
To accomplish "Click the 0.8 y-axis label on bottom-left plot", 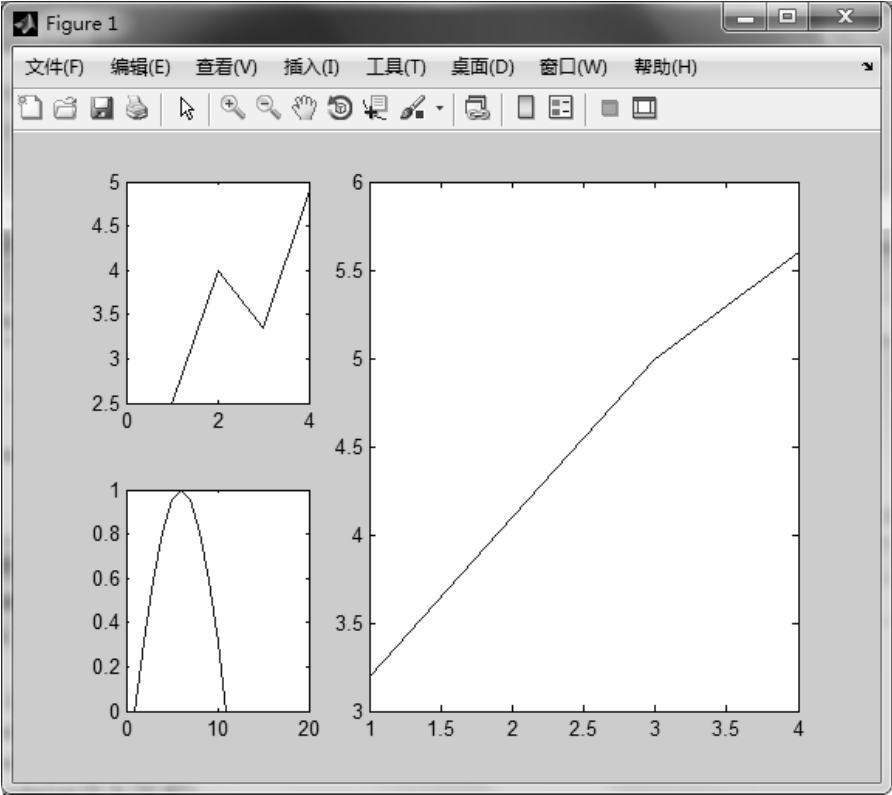I will [106, 534].
